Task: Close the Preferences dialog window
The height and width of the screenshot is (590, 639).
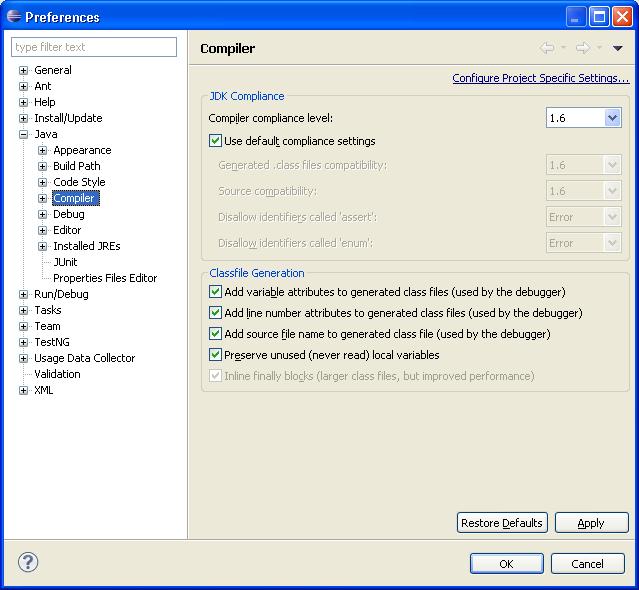Action: [x=623, y=17]
